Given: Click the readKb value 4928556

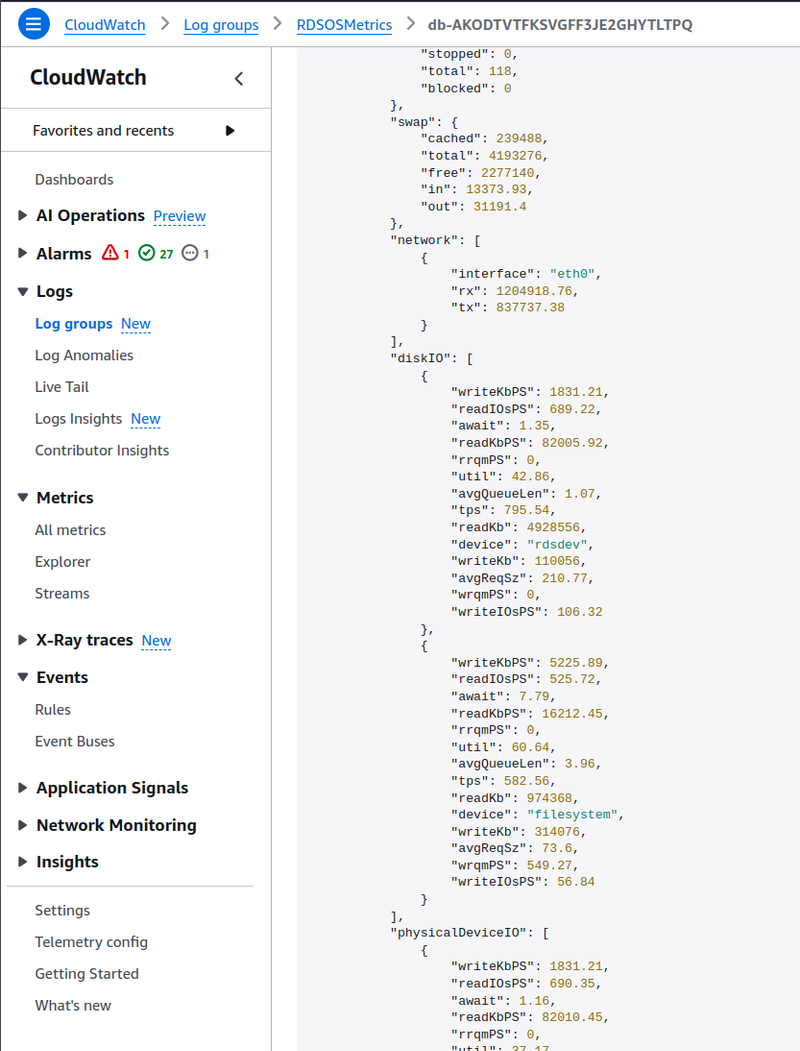Looking at the screenshot, I should tap(553, 528).
